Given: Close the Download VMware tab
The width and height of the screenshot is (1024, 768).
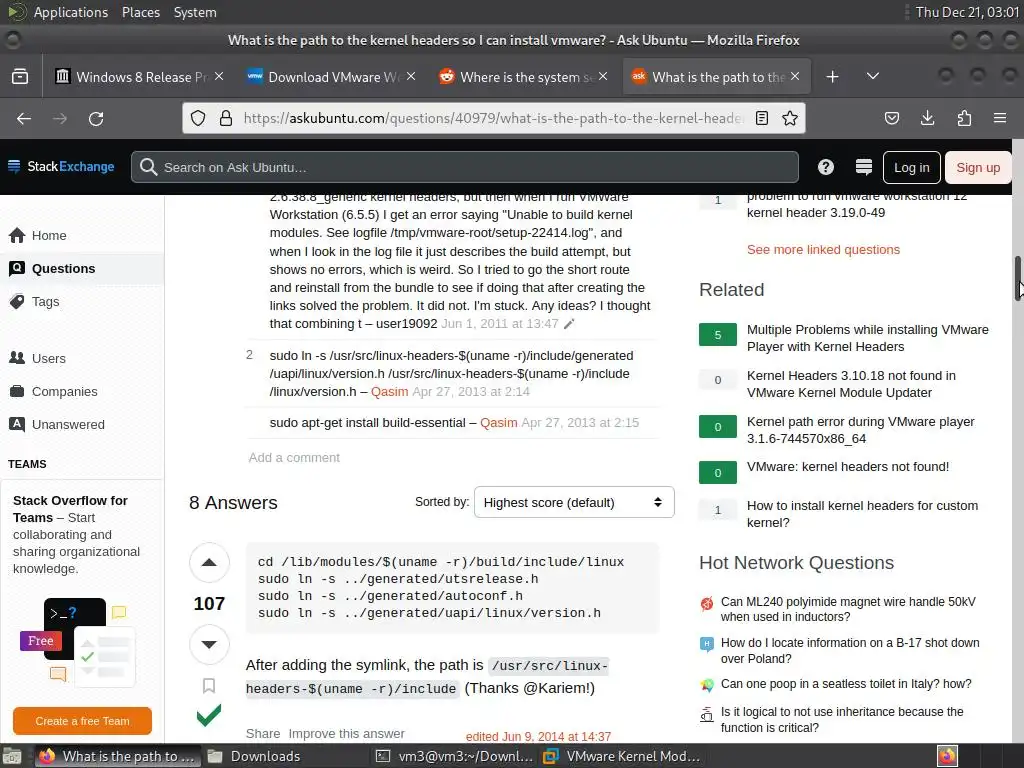Looking at the screenshot, I should pyautogui.click(x=411, y=76).
